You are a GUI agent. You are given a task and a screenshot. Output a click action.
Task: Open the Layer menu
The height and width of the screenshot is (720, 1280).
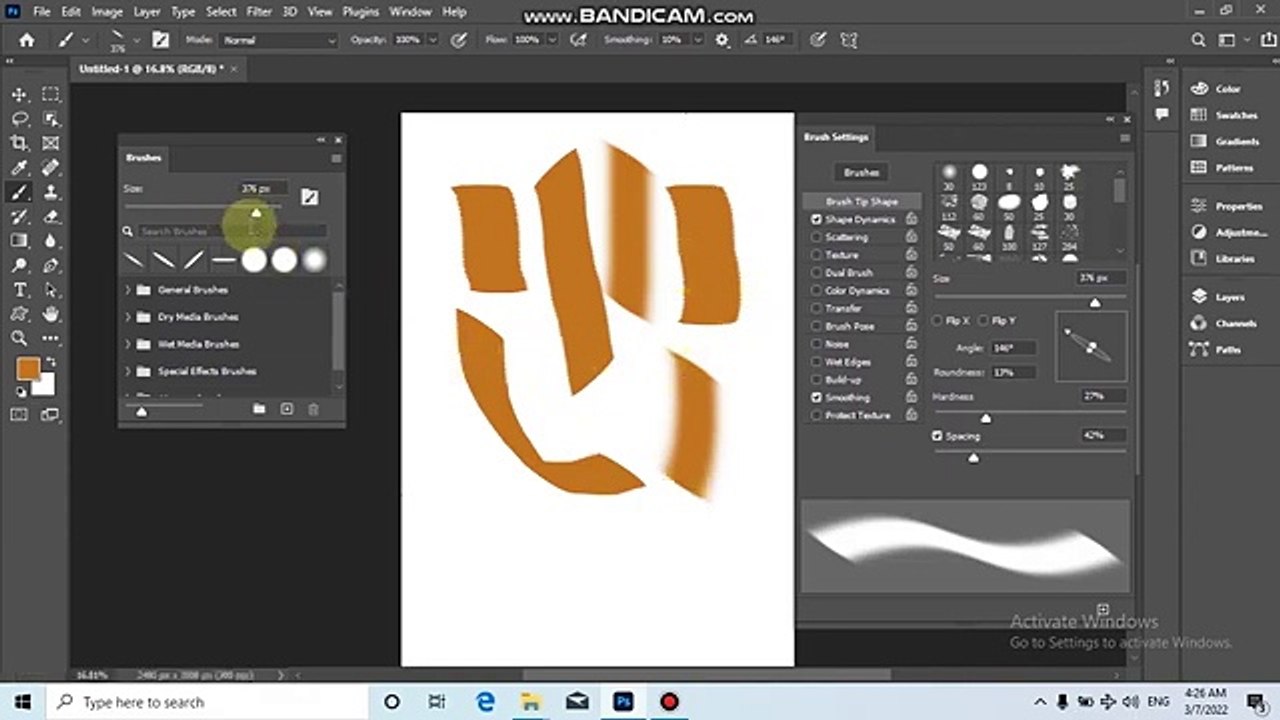tap(147, 12)
